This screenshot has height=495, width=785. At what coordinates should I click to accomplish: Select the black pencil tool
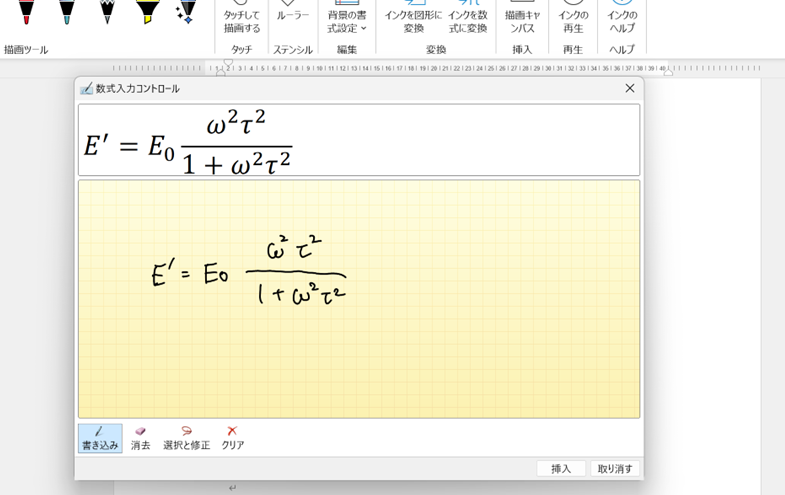point(107,10)
